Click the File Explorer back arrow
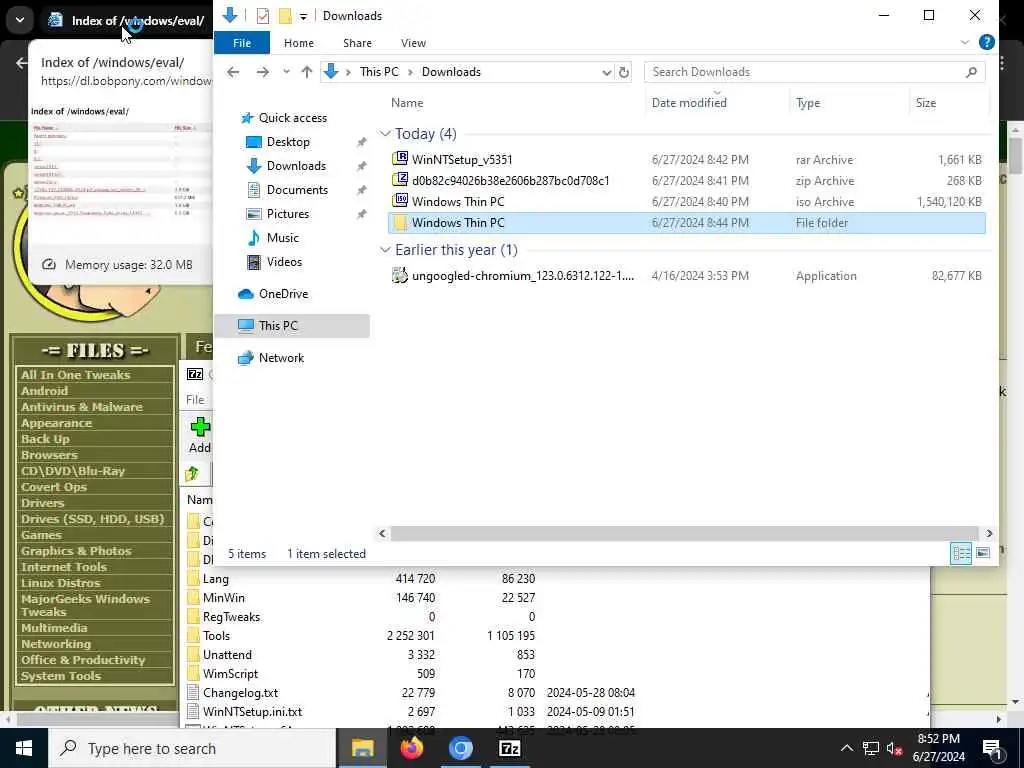This screenshot has width=1024, height=768. 233,72
